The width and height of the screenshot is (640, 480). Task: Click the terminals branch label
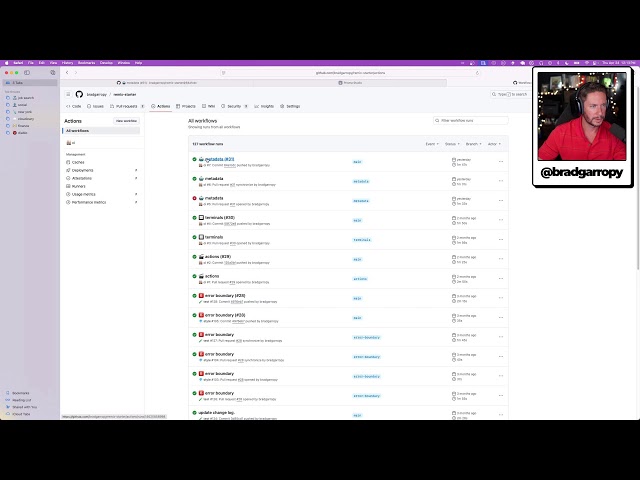click(x=362, y=240)
